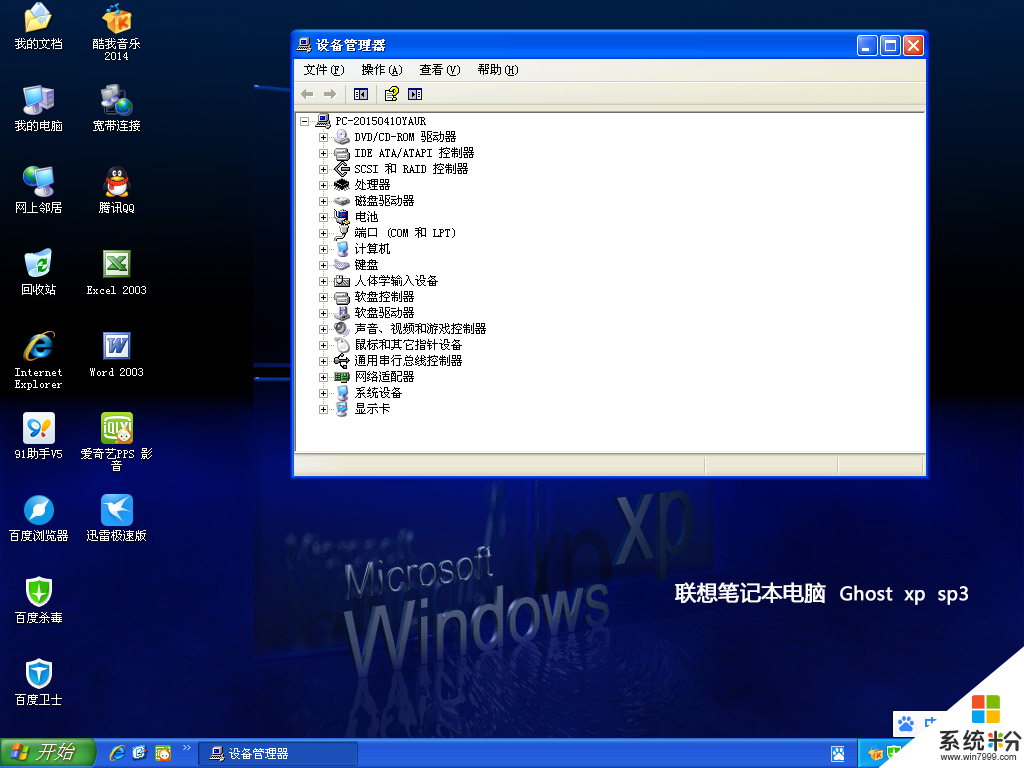
Task: Collapse the PC-20150410YAUR root node
Action: (x=305, y=121)
